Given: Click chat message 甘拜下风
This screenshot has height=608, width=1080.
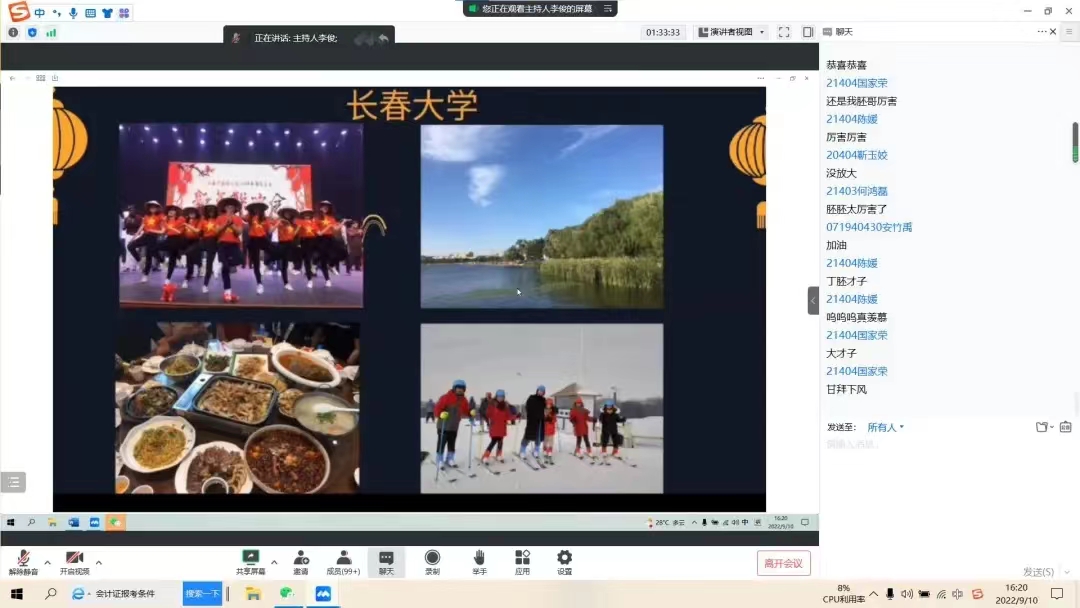Looking at the screenshot, I should (846, 389).
